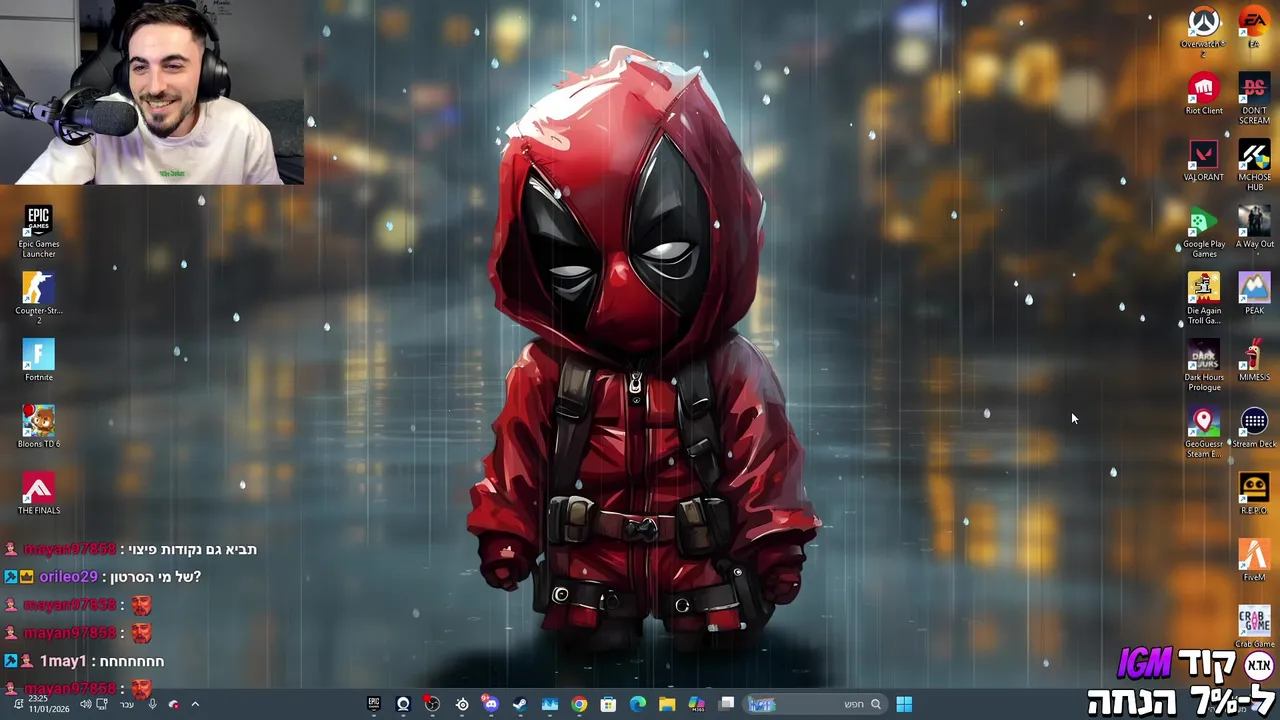
Task: Click chat username 1may1
Action: pos(61,661)
